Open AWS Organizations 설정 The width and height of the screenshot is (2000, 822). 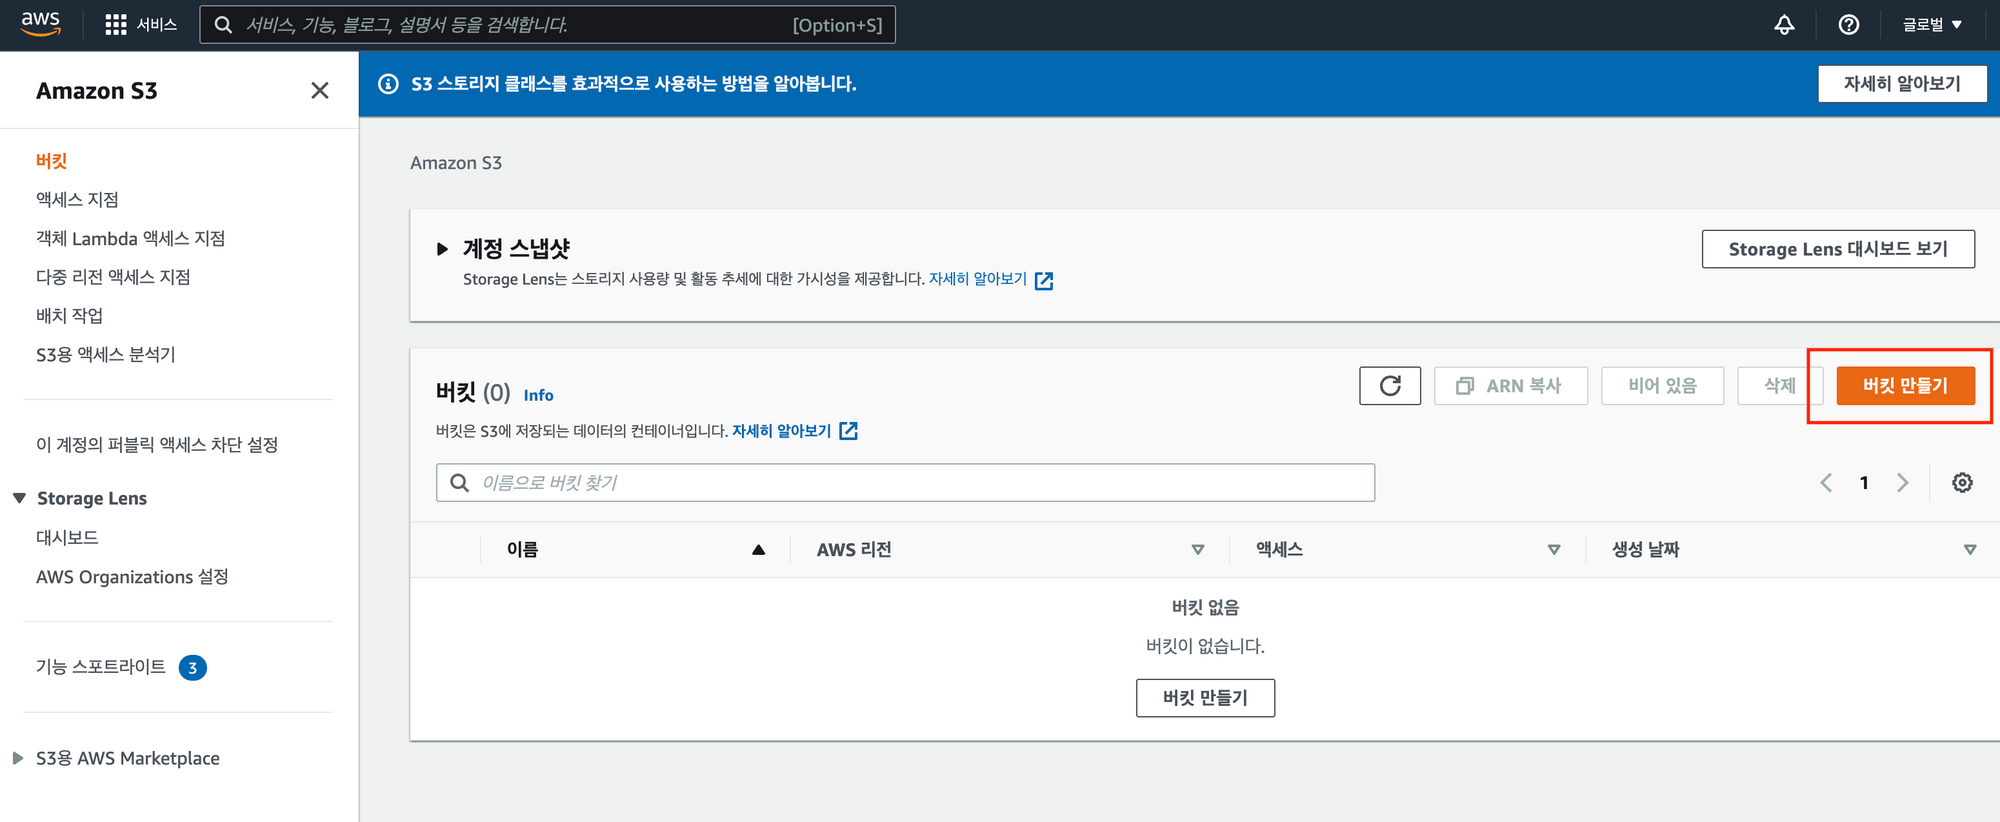point(132,577)
